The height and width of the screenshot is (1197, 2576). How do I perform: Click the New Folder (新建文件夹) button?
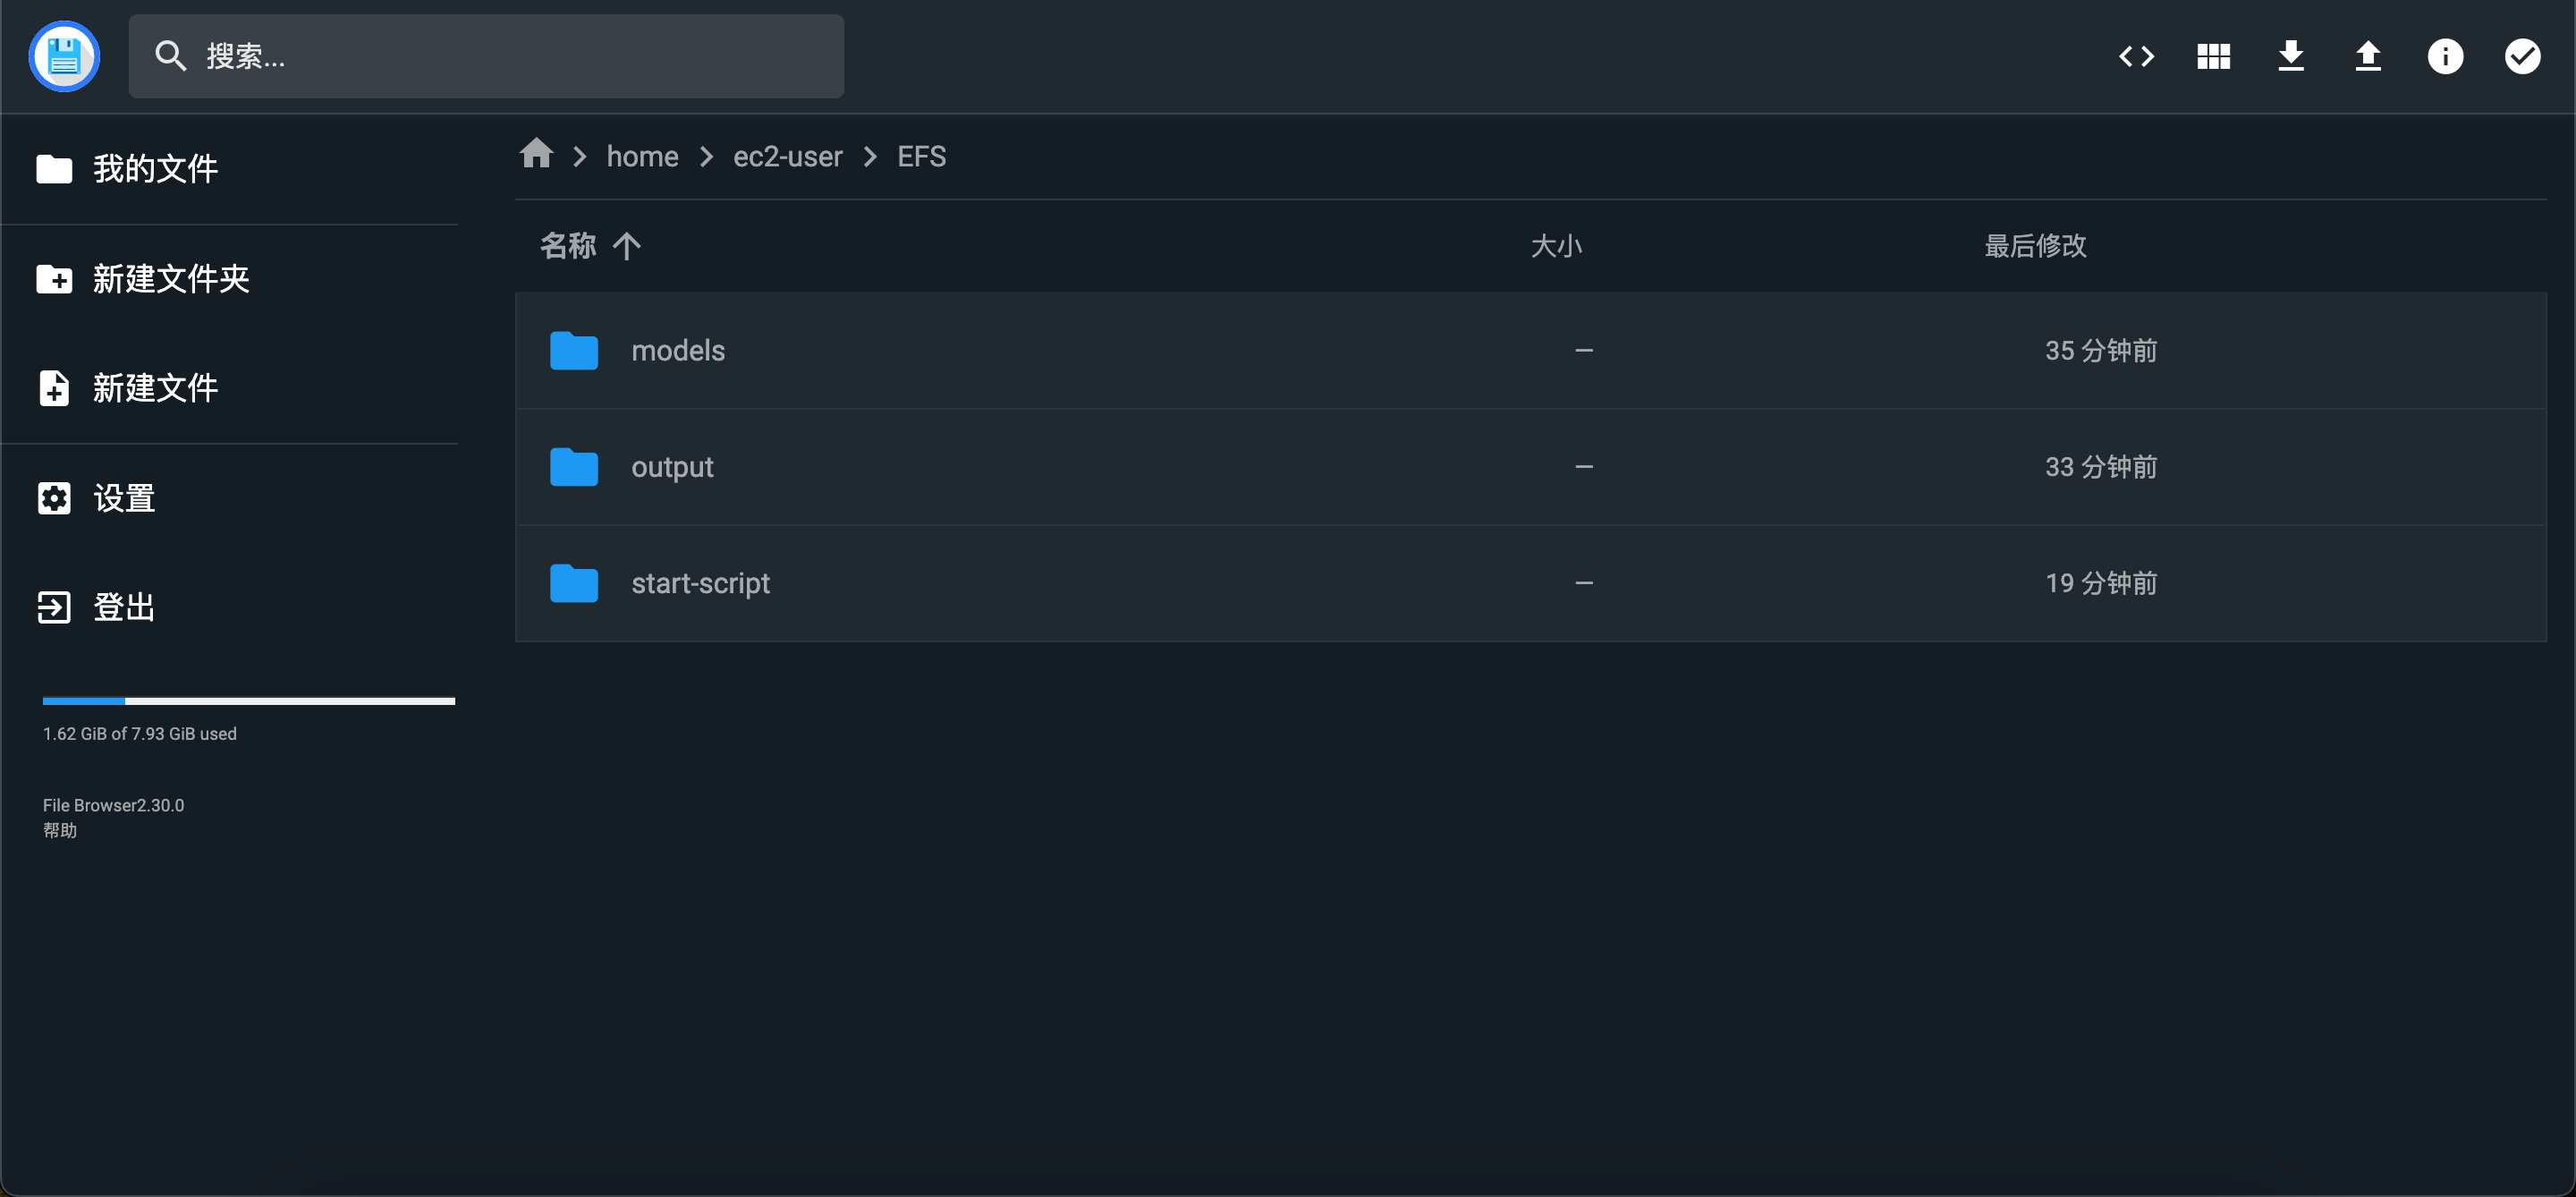pos(229,278)
